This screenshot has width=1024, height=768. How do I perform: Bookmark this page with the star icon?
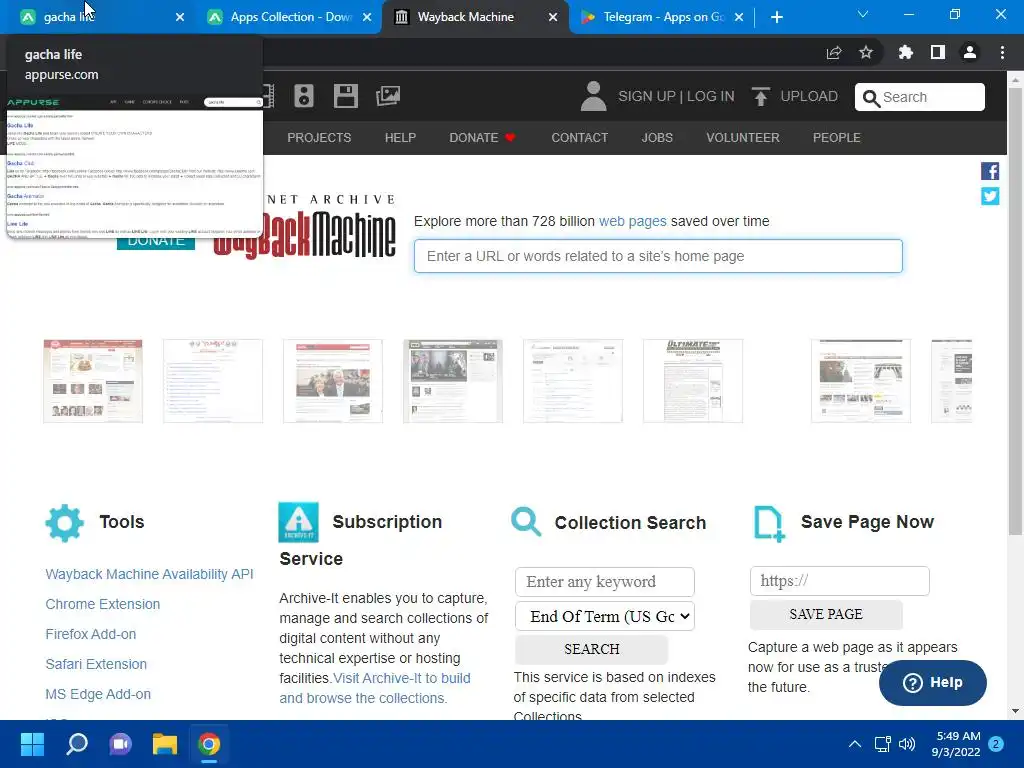[x=866, y=52]
